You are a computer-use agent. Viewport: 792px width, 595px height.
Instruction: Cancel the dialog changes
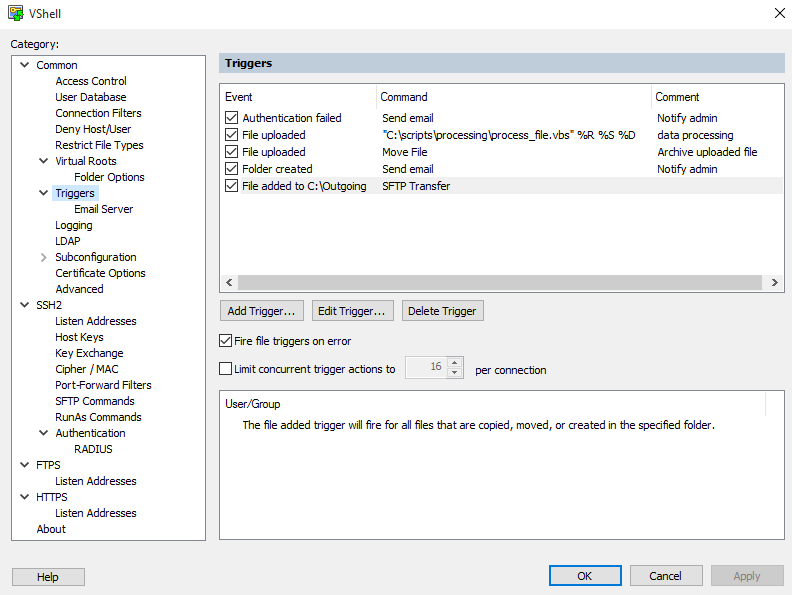pos(666,576)
